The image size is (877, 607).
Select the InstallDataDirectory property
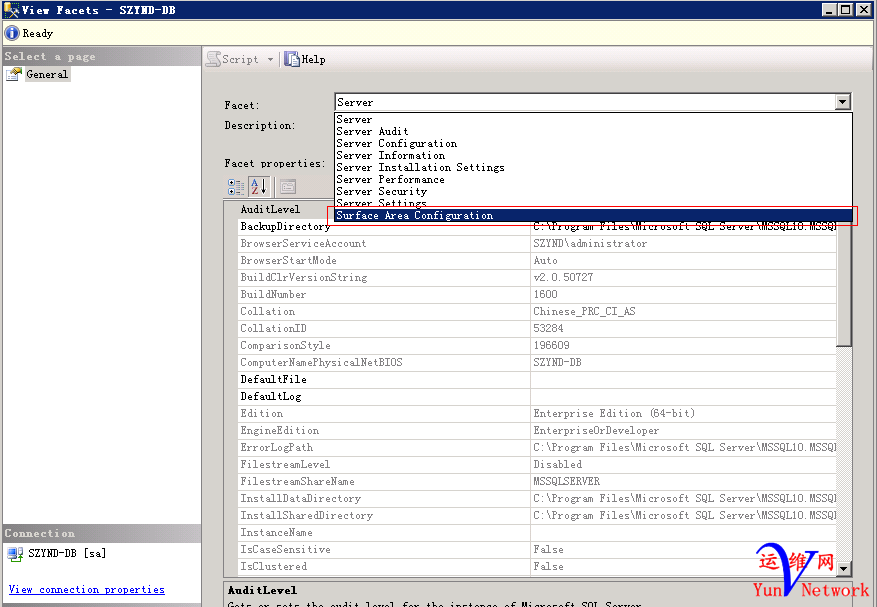click(x=300, y=498)
